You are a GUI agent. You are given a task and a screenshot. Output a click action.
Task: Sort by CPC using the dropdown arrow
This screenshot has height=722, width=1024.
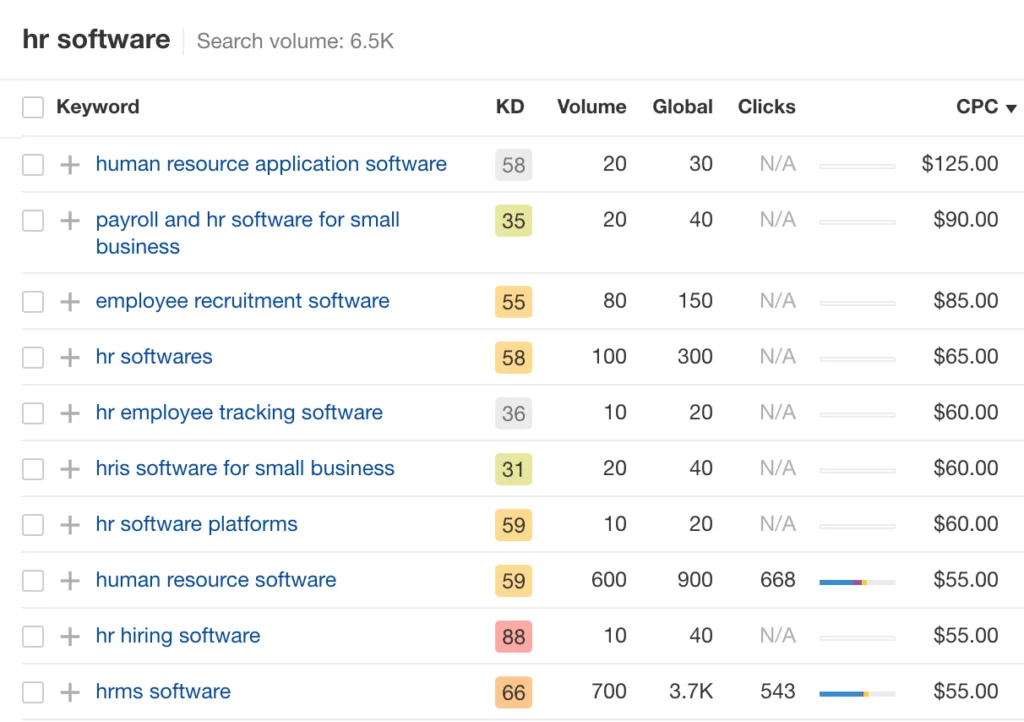(1011, 108)
